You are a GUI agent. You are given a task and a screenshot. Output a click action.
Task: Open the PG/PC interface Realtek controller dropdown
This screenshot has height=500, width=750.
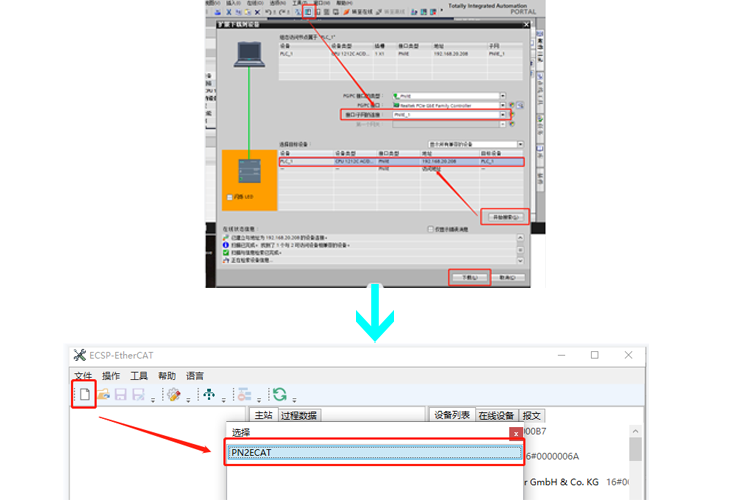(503, 105)
